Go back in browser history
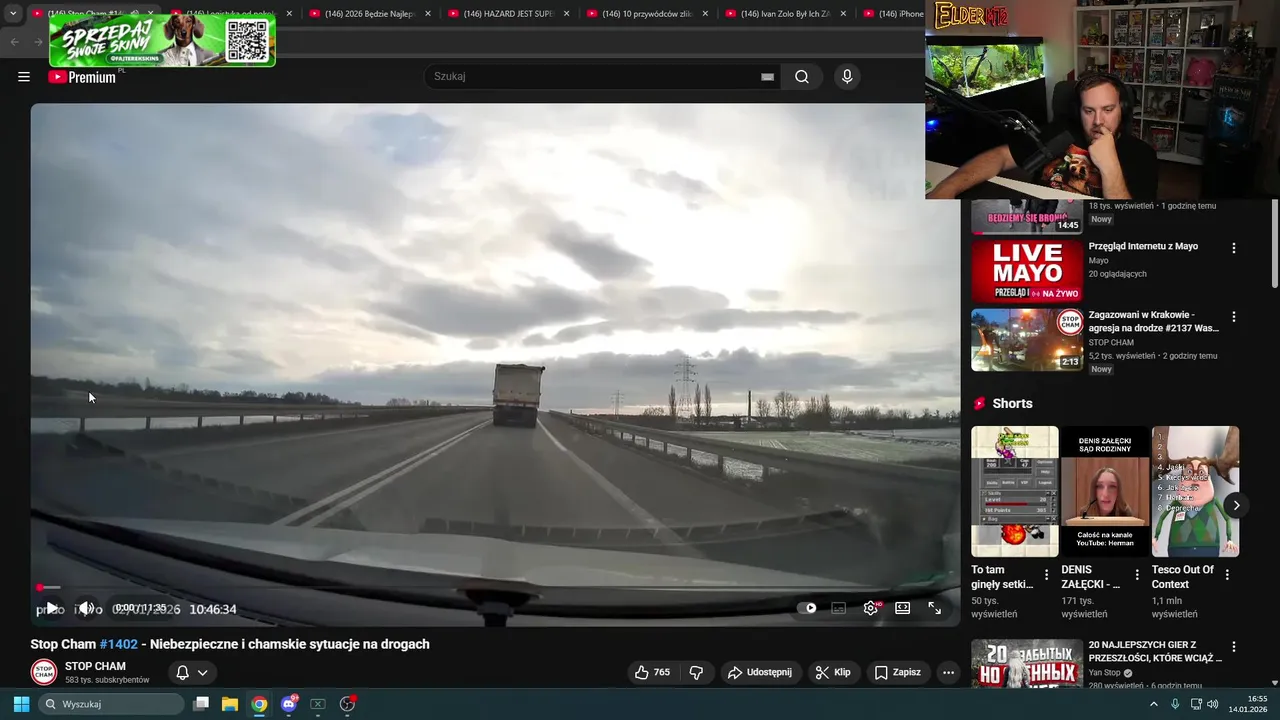The height and width of the screenshot is (720, 1280). [14, 42]
